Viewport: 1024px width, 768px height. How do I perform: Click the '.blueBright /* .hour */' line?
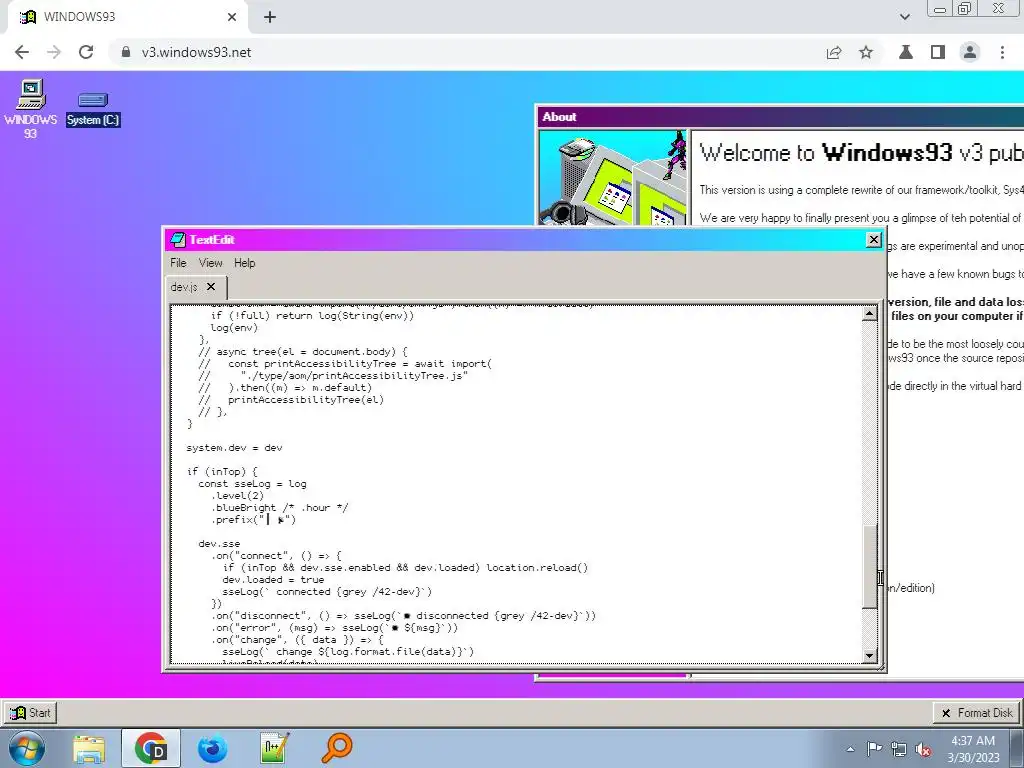(279, 507)
